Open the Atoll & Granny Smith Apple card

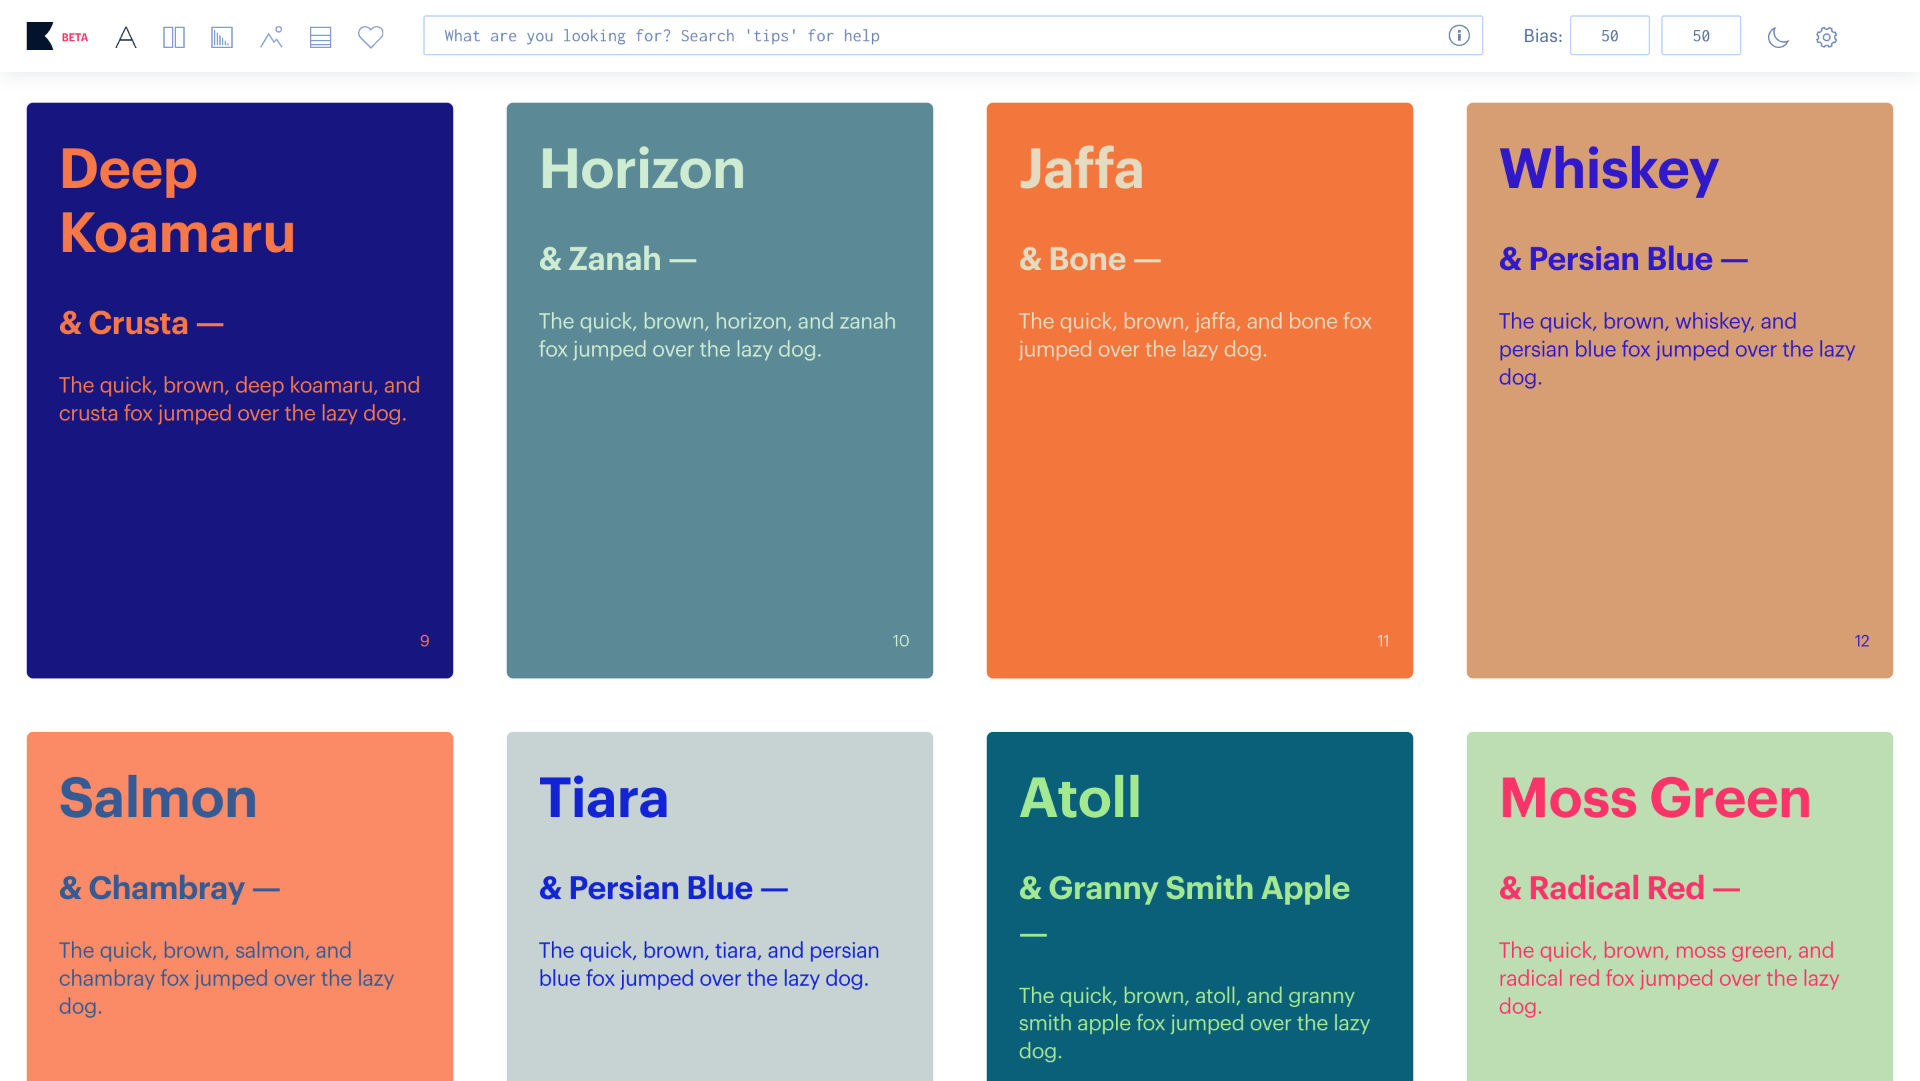1200,905
